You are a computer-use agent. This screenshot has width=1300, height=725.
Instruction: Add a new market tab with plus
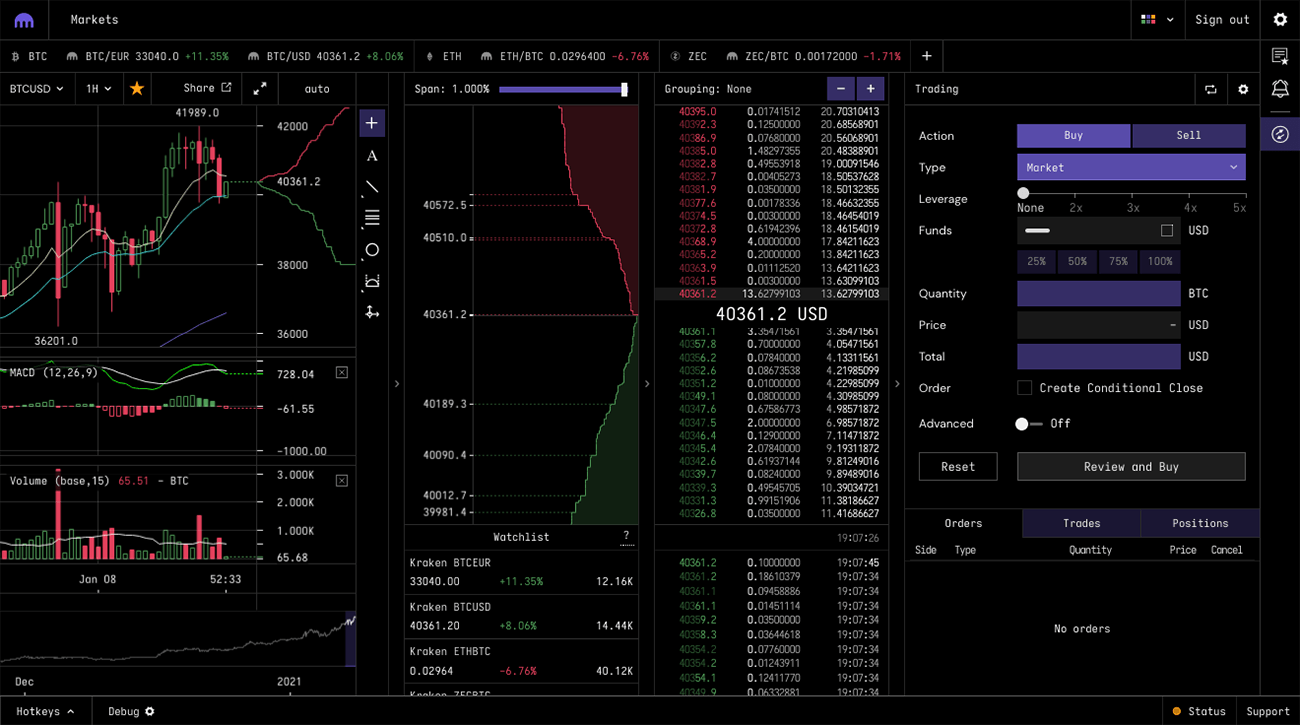point(927,56)
